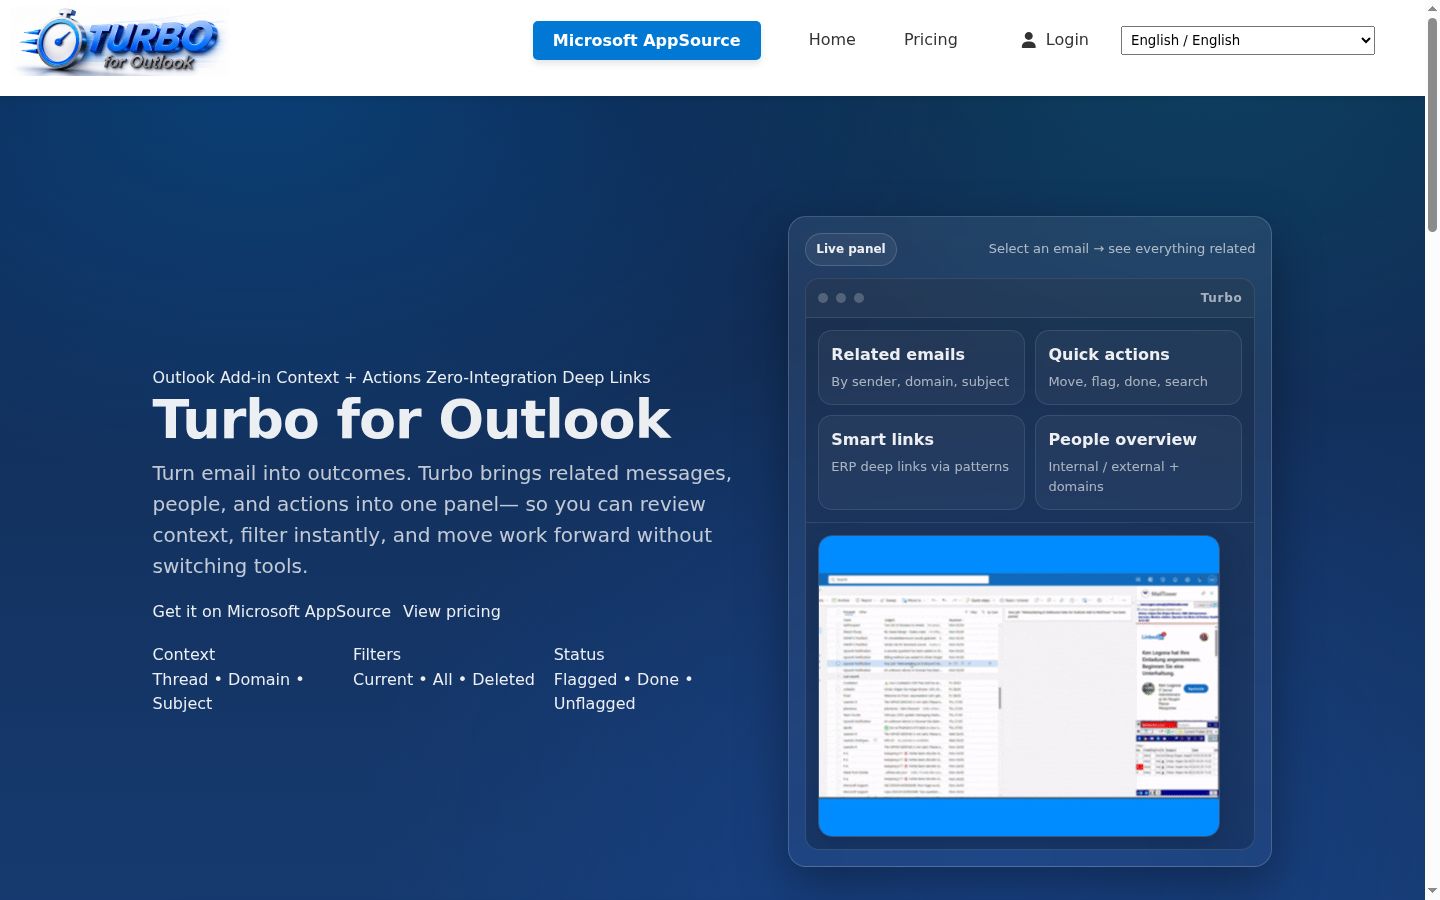Open the English / English language dropdown

coord(1248,40)
